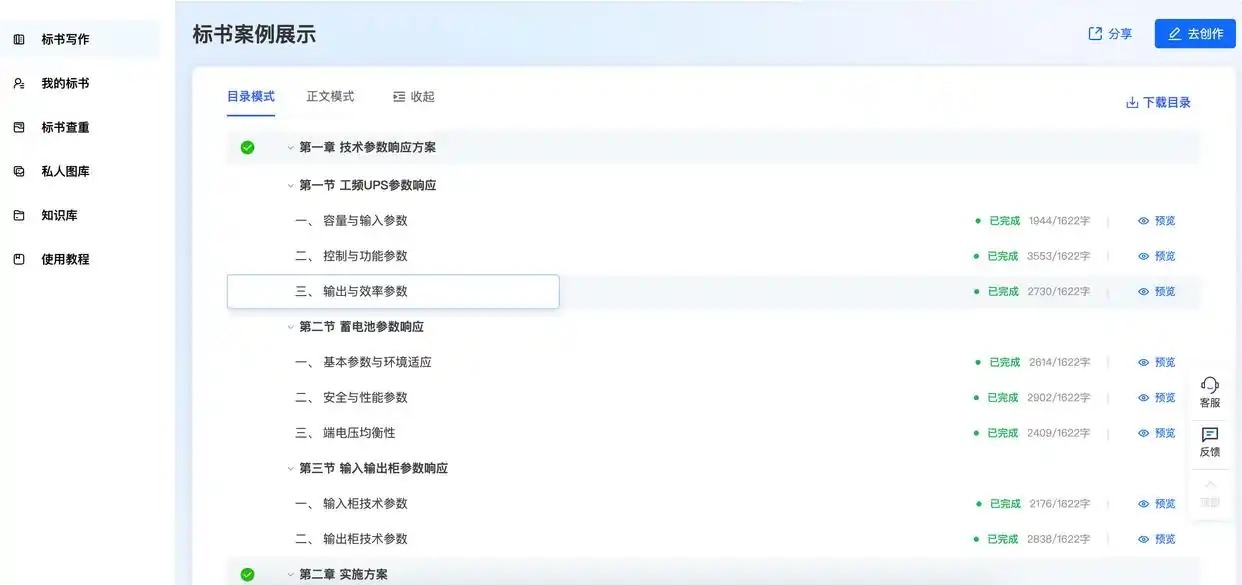
Task: Click the 去创作 button
Action: (1194, 33)
